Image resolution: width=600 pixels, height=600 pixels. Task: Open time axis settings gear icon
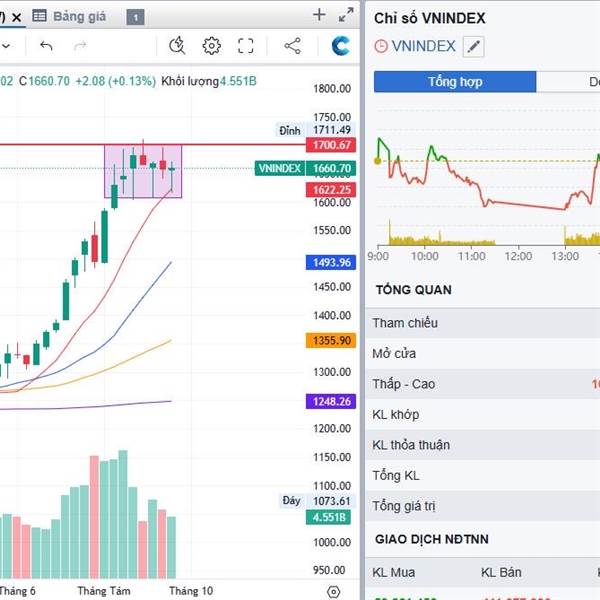pos(333,591)
